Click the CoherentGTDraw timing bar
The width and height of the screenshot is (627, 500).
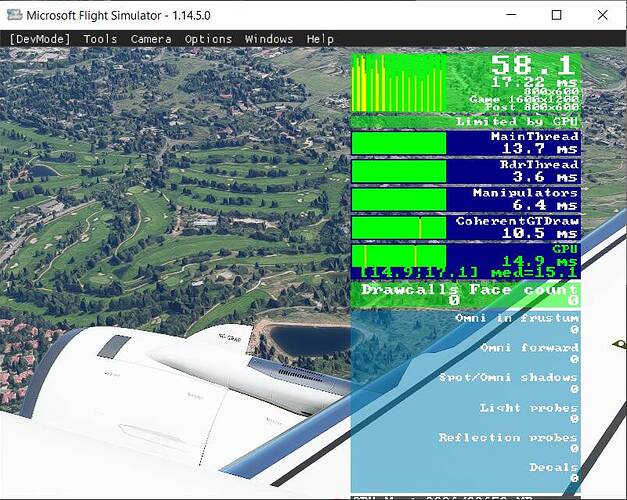click(x=398, y=227)
